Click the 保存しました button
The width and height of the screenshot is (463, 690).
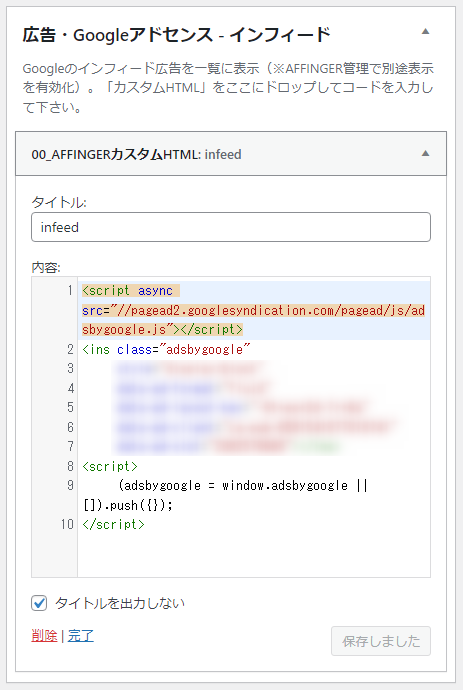[x=381, y=641]
